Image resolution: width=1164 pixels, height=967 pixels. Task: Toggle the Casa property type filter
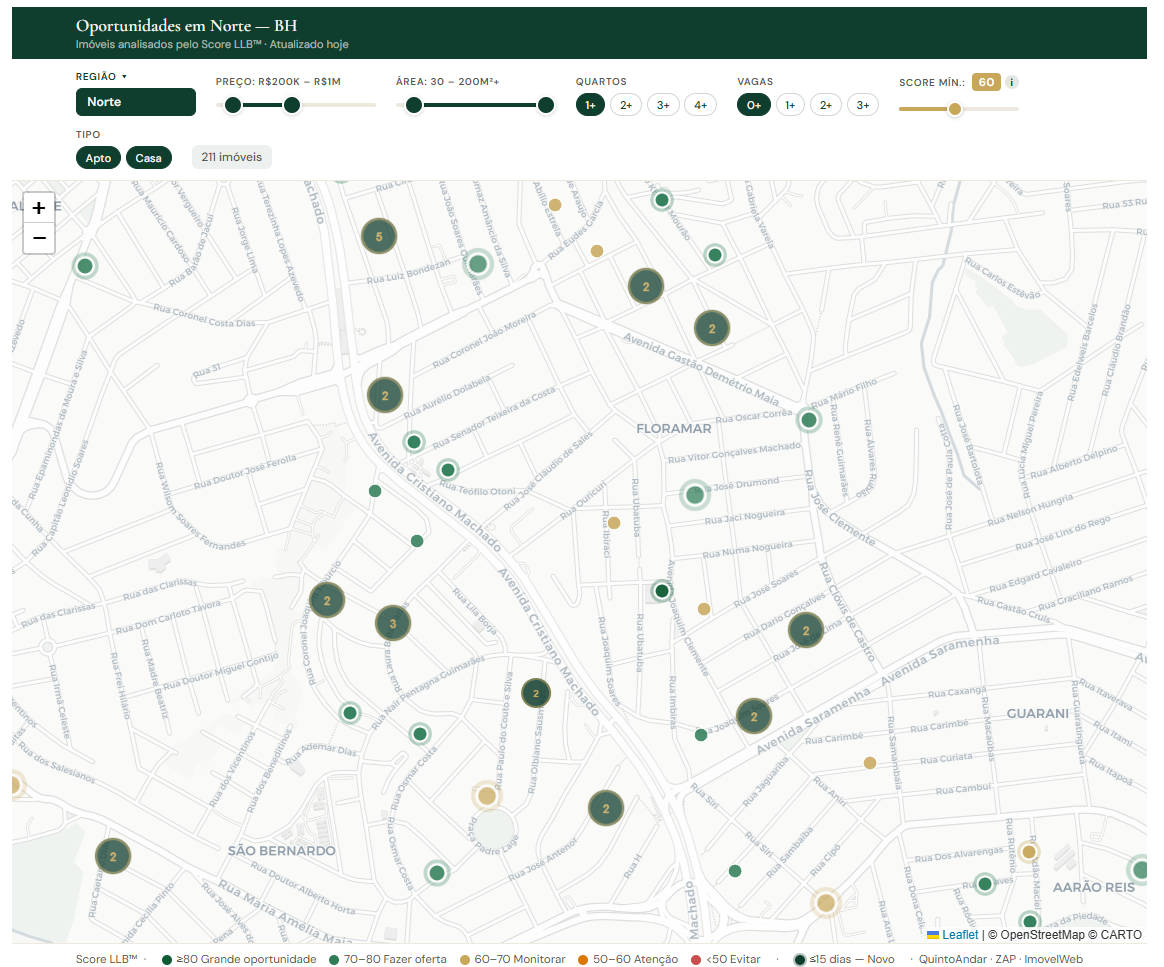[148, 158]
